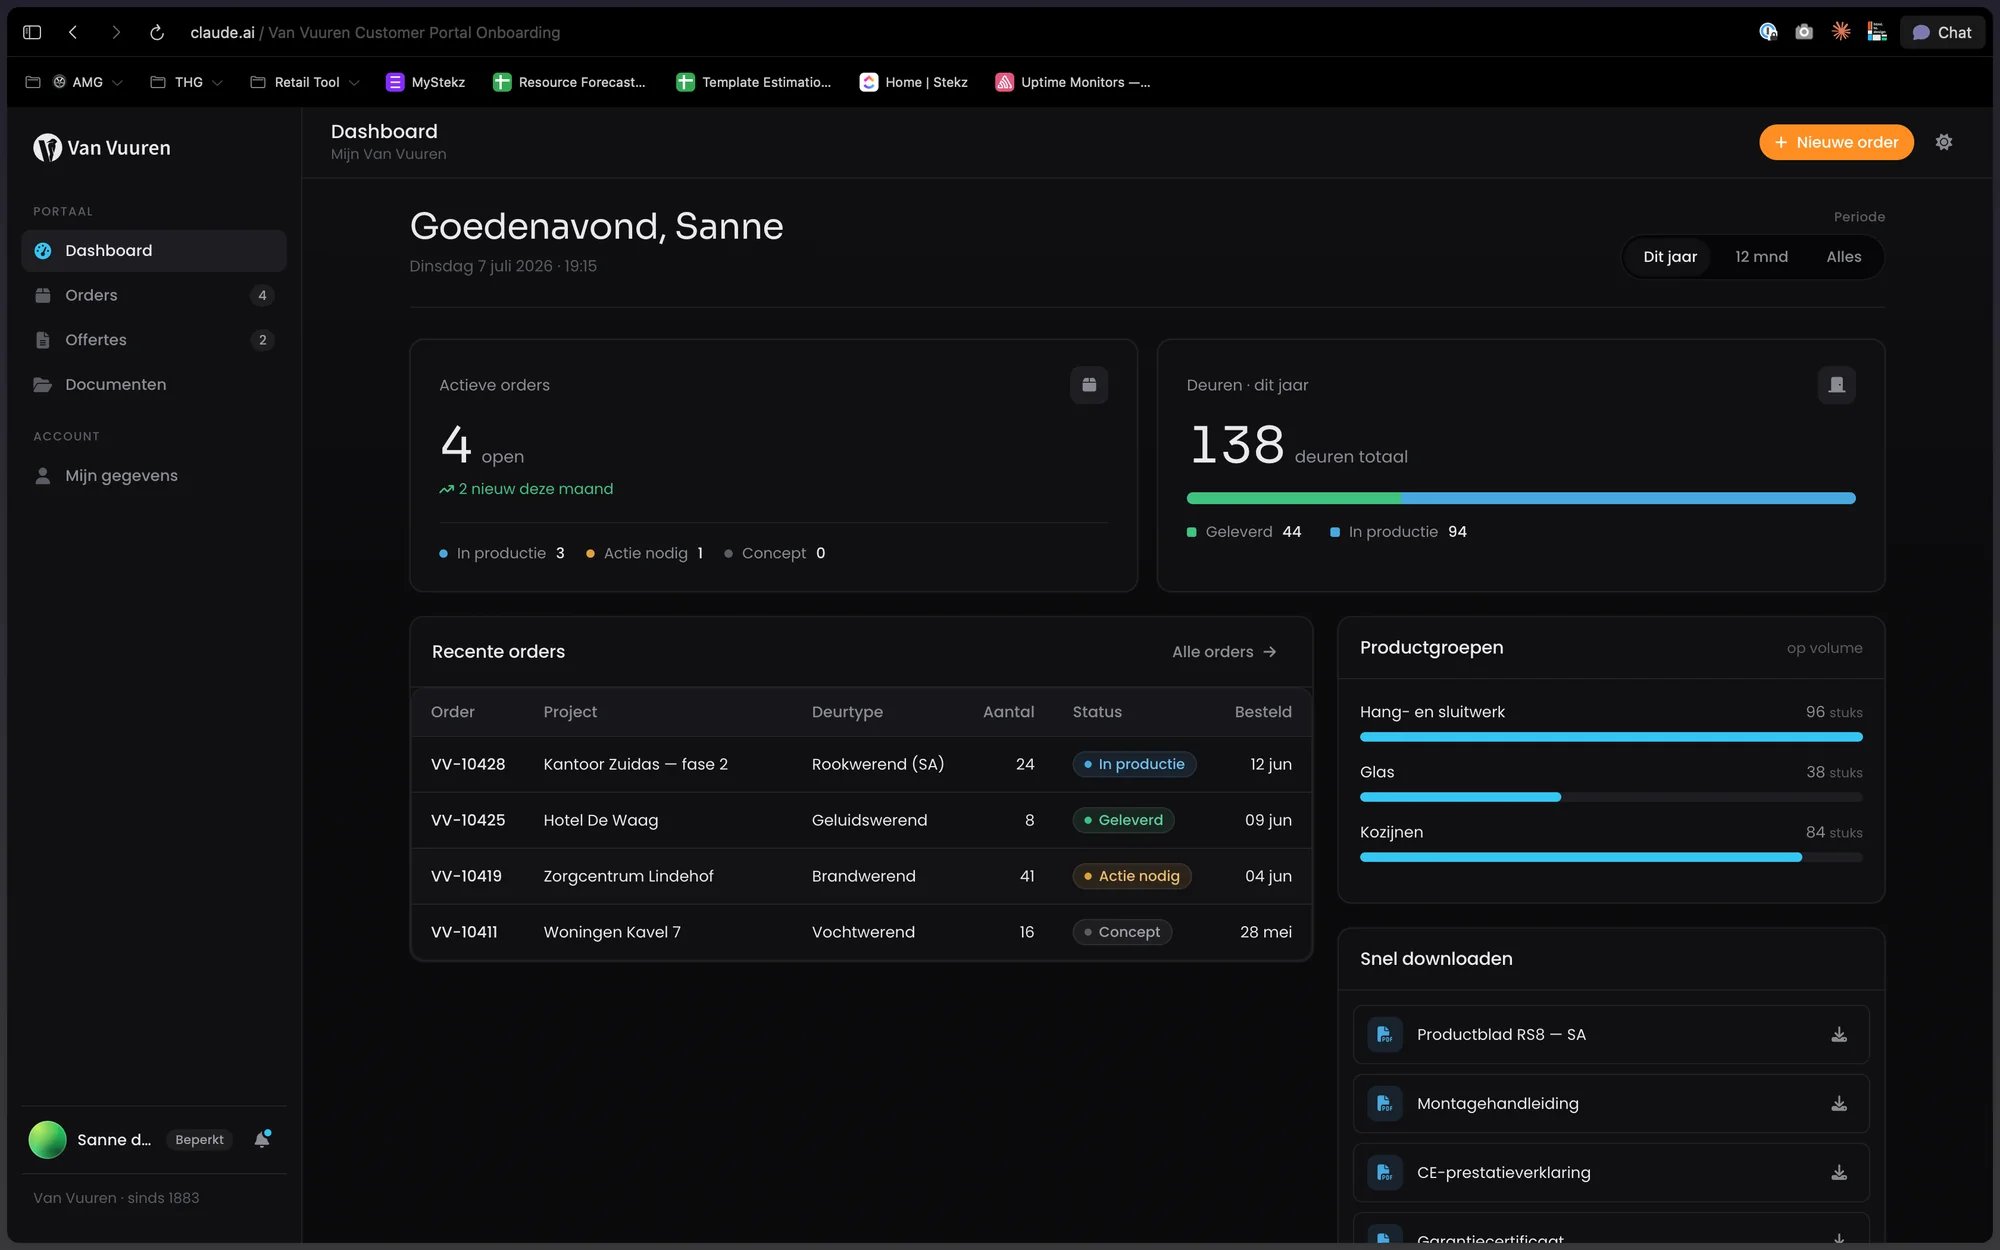Click the Kozijnen volume bar
Viewport: 2000px width, 1250px height.
coord(1611,857)
